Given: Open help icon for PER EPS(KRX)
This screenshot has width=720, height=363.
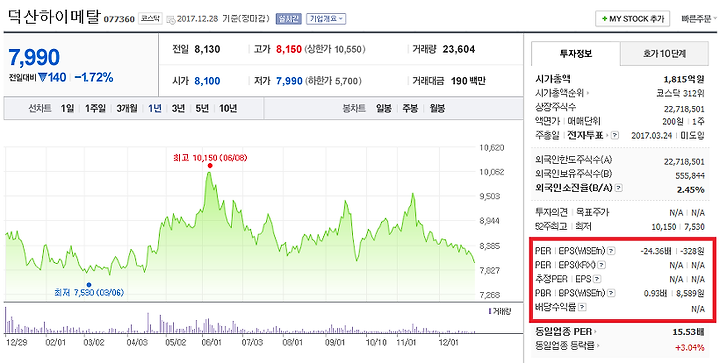Looking at the screenshot, I should (x=602, y=265).
